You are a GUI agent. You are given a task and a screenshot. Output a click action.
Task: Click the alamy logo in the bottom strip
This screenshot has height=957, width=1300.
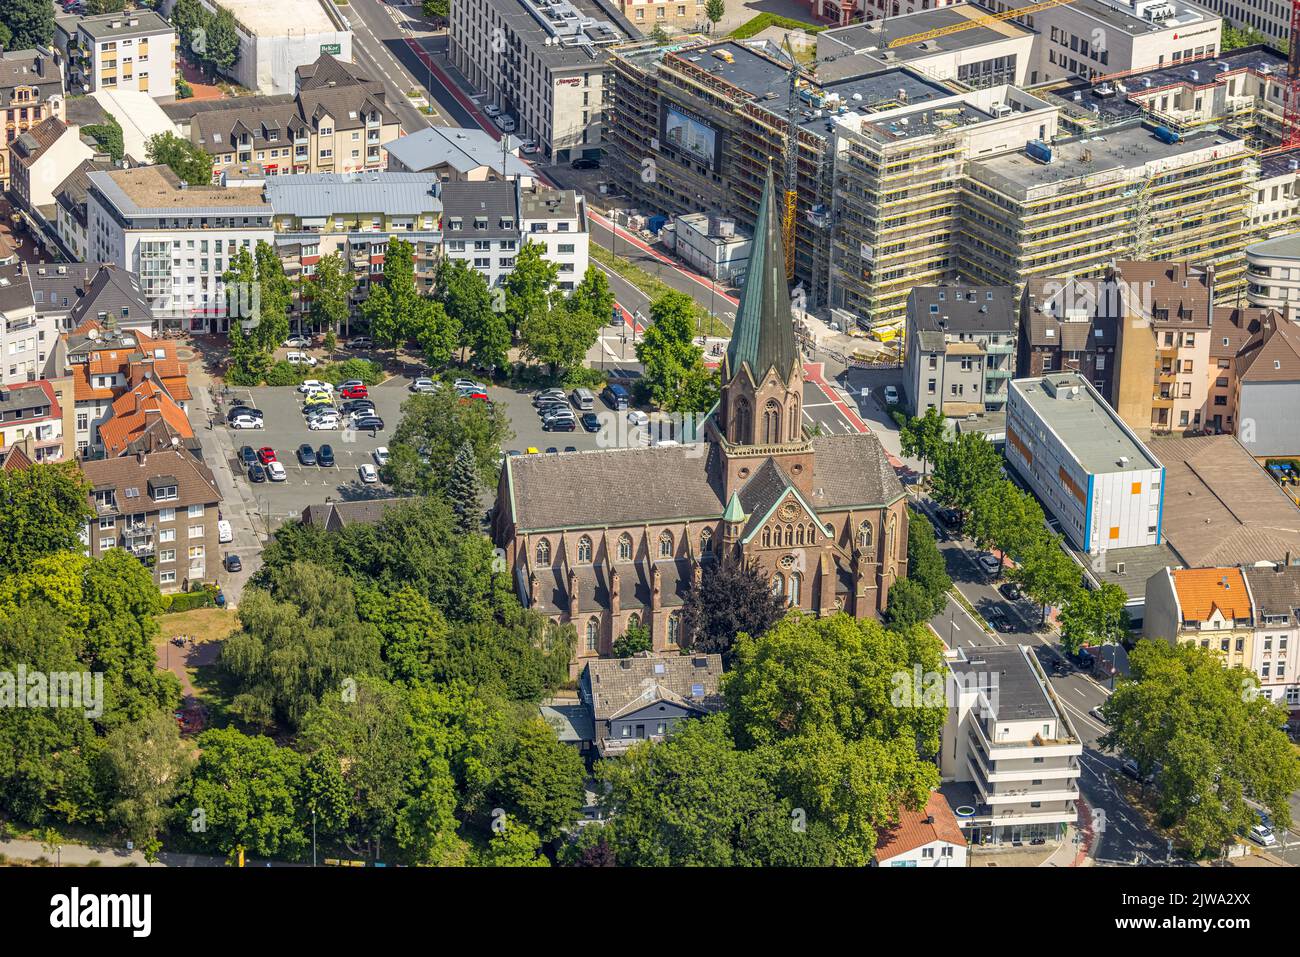101,911
